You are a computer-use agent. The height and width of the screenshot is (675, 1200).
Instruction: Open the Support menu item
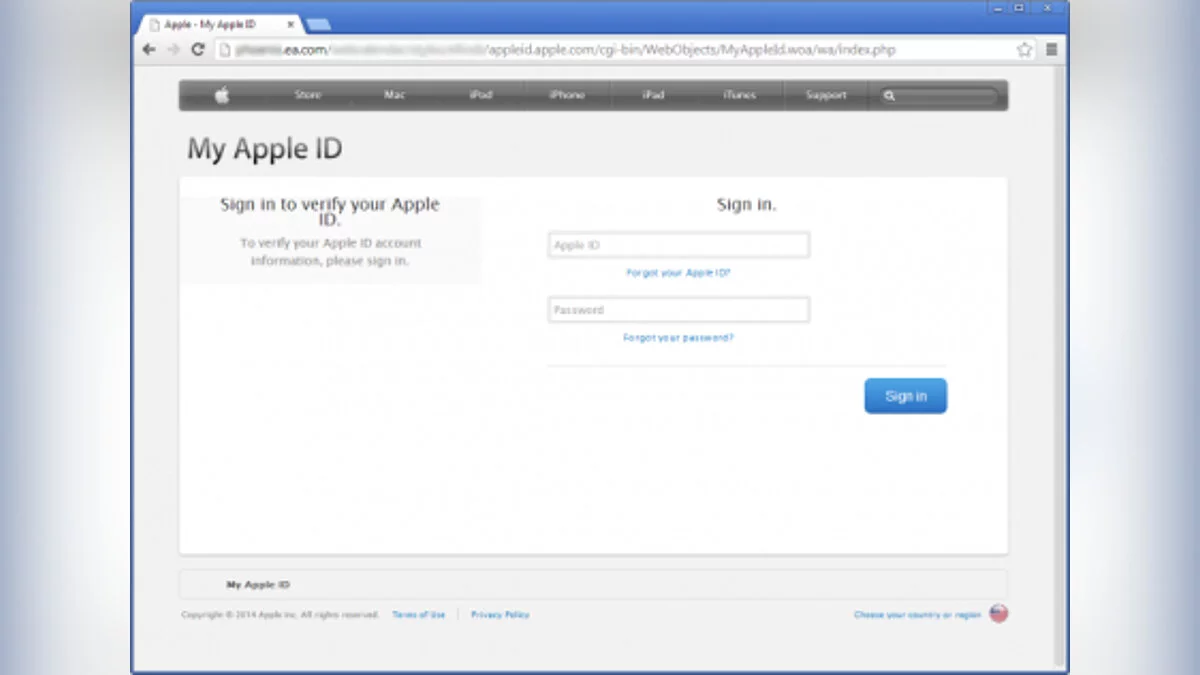point(826,95)
